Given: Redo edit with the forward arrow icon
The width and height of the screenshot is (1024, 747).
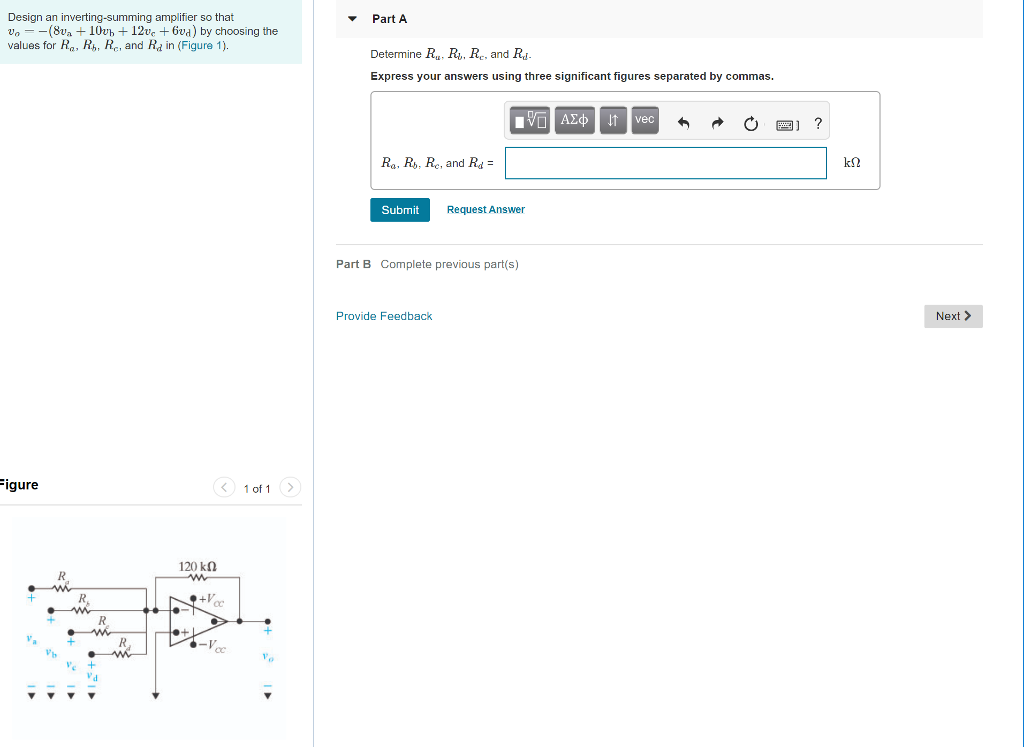Looking at the screenshot, I should pyautogui.click(x=716, y=122).
